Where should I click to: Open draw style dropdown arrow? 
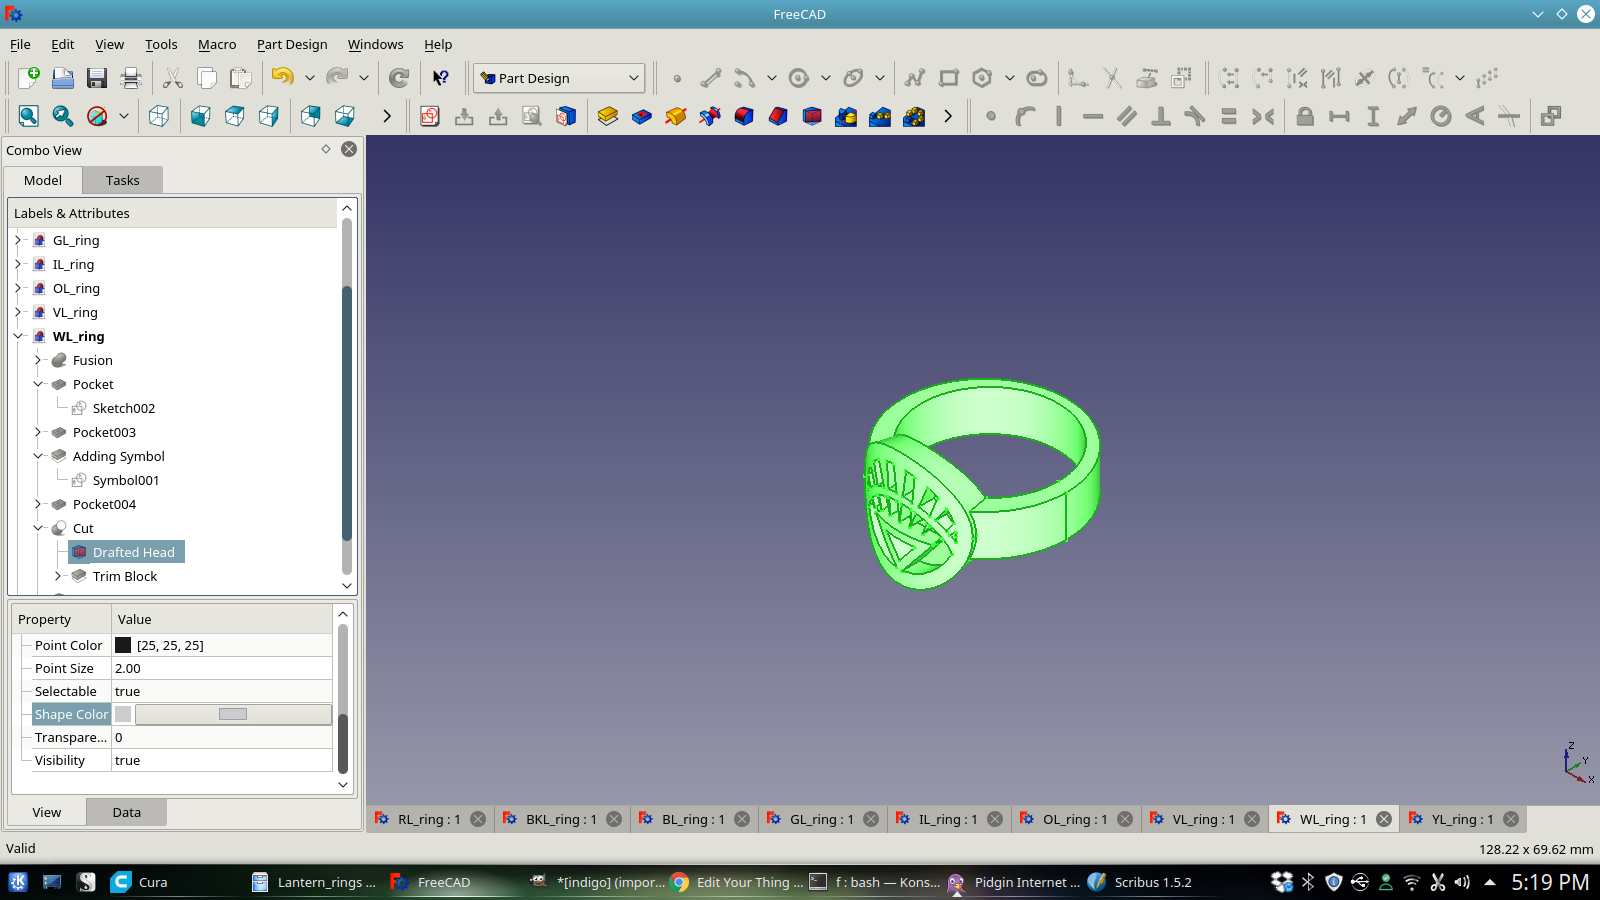124,116
